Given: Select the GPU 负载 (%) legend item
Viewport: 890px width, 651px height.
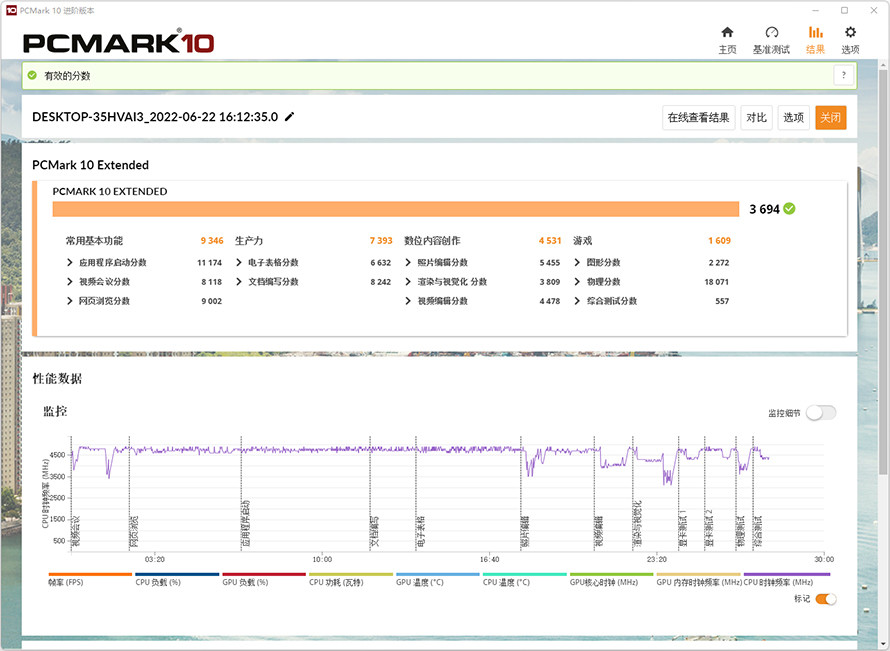Looking at the screenshot, I should tap(264, 579).
